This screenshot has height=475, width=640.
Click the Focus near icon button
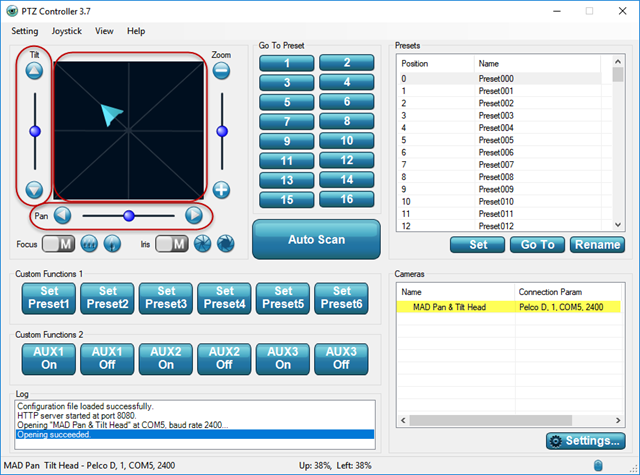click(x=89, y=244)
